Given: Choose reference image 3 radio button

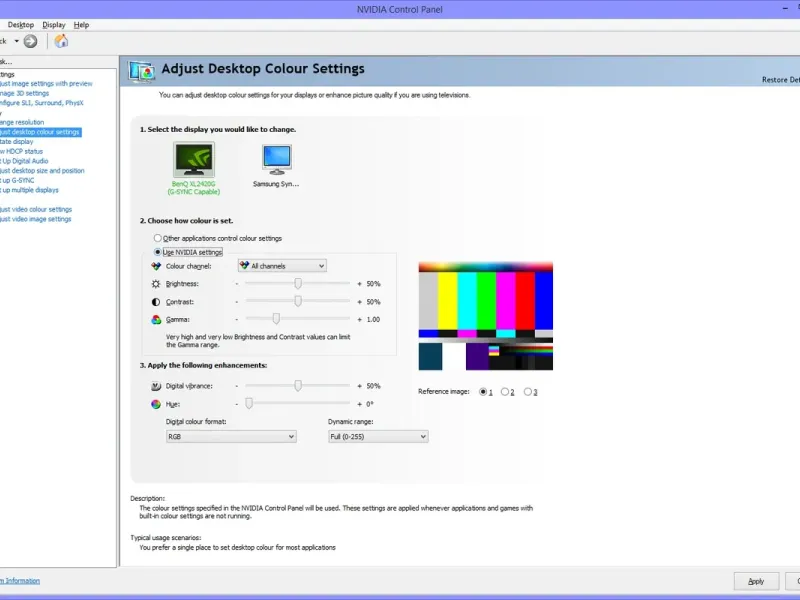Looking at the screenshot, I should [528, 392].
